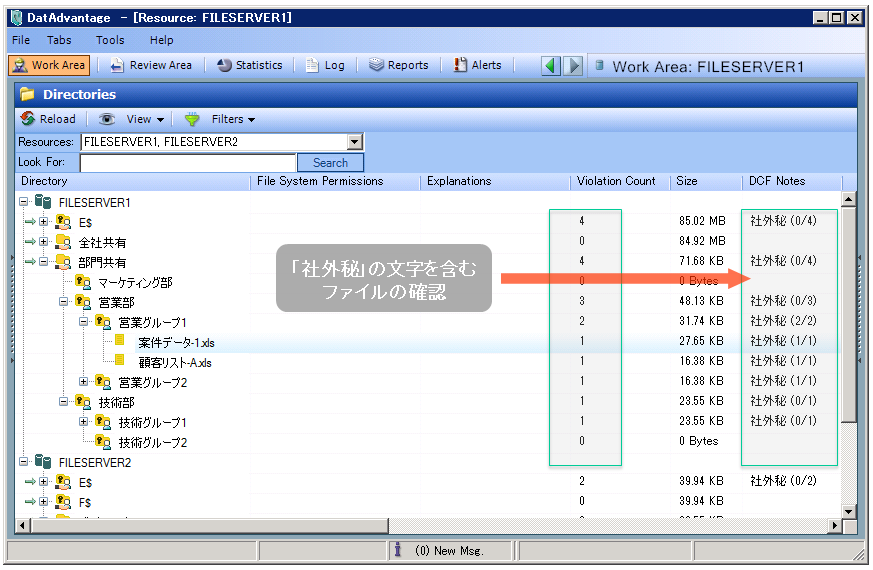Select the マーケティング部 tree label
873x570 pixels.
click(135, 283)
